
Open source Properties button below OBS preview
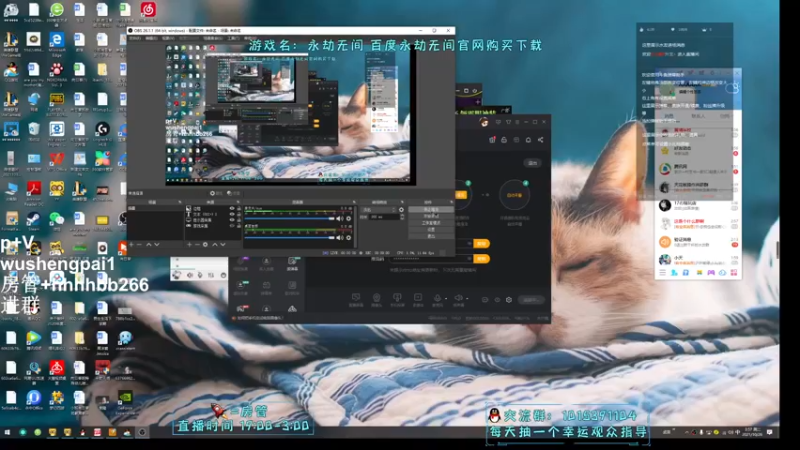coord(216,193)
